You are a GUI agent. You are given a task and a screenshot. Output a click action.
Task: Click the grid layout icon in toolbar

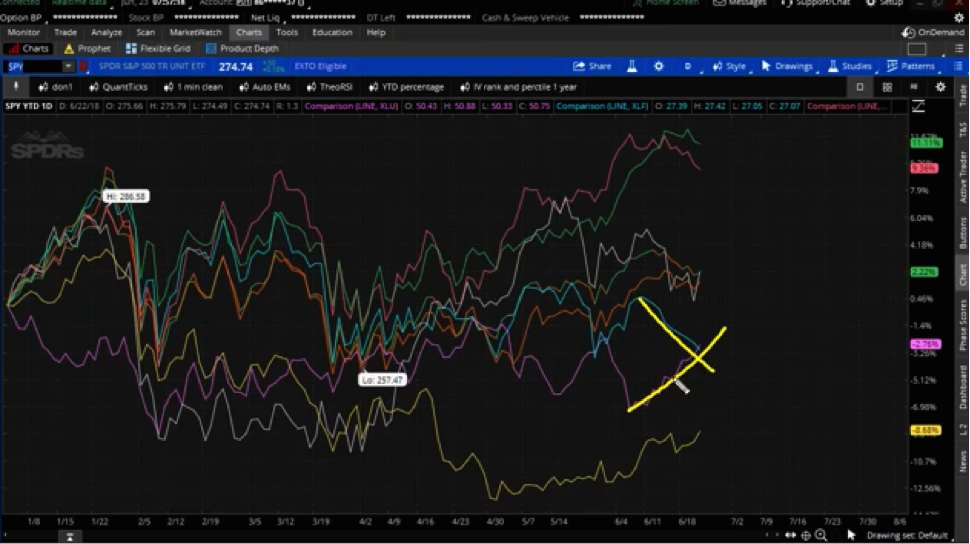tap(887, 87)
